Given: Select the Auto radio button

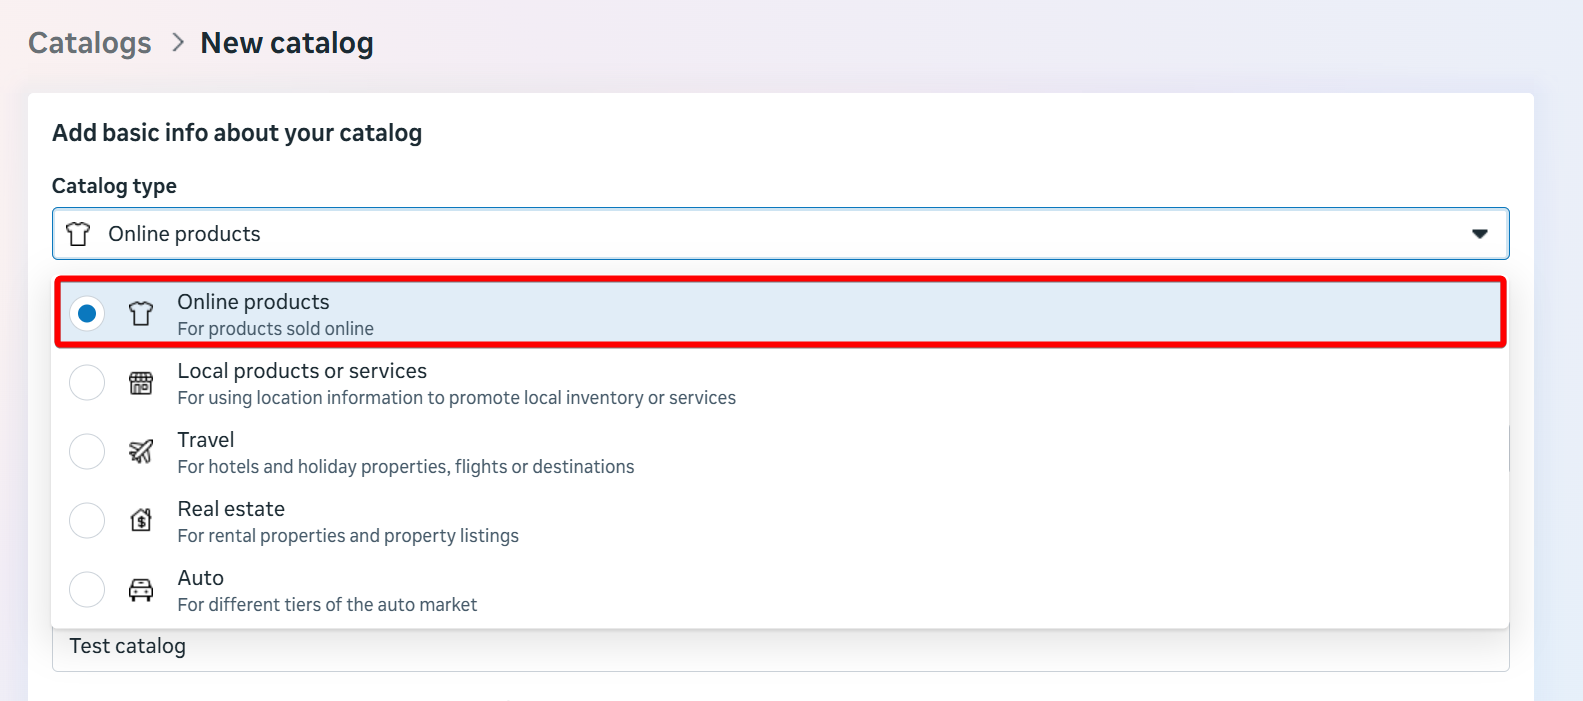Looking at the screenshot, I should click(87, 590).
